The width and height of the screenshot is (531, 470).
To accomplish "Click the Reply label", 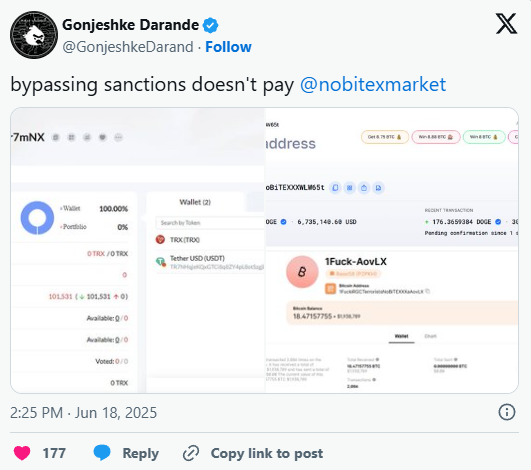I will click(141, 453).
